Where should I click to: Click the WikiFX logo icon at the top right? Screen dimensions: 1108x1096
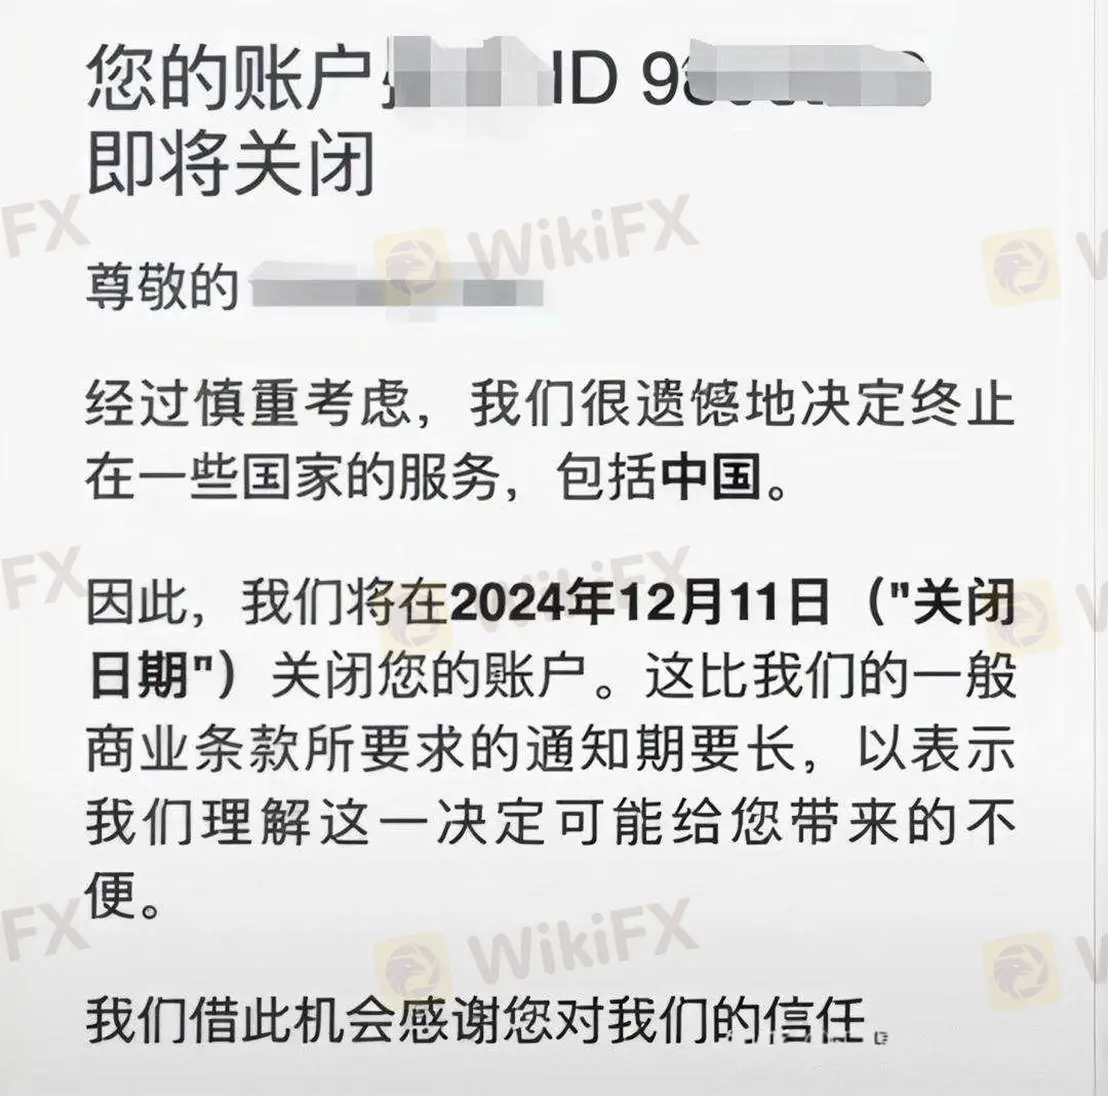coord(1020,267)
